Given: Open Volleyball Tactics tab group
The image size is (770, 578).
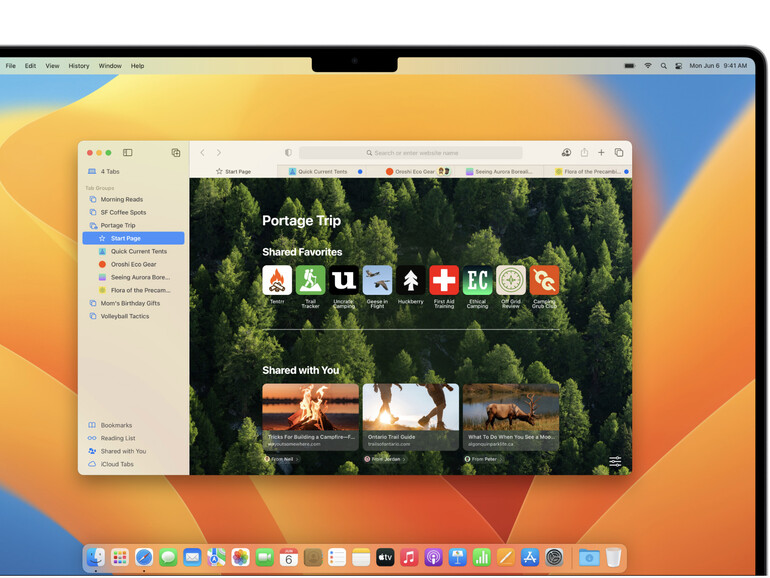Looking at the screenshot, I should pyautogui.click(x=134, y=316).
